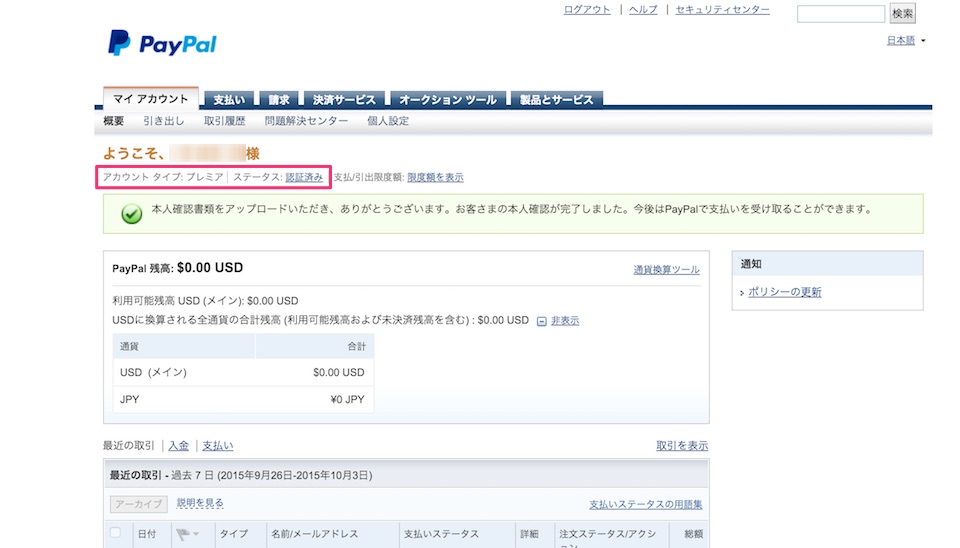The width and height of the screenshot is (960, 548).
Task: Open the 支払い tab
Action: (x=228, y=100)
